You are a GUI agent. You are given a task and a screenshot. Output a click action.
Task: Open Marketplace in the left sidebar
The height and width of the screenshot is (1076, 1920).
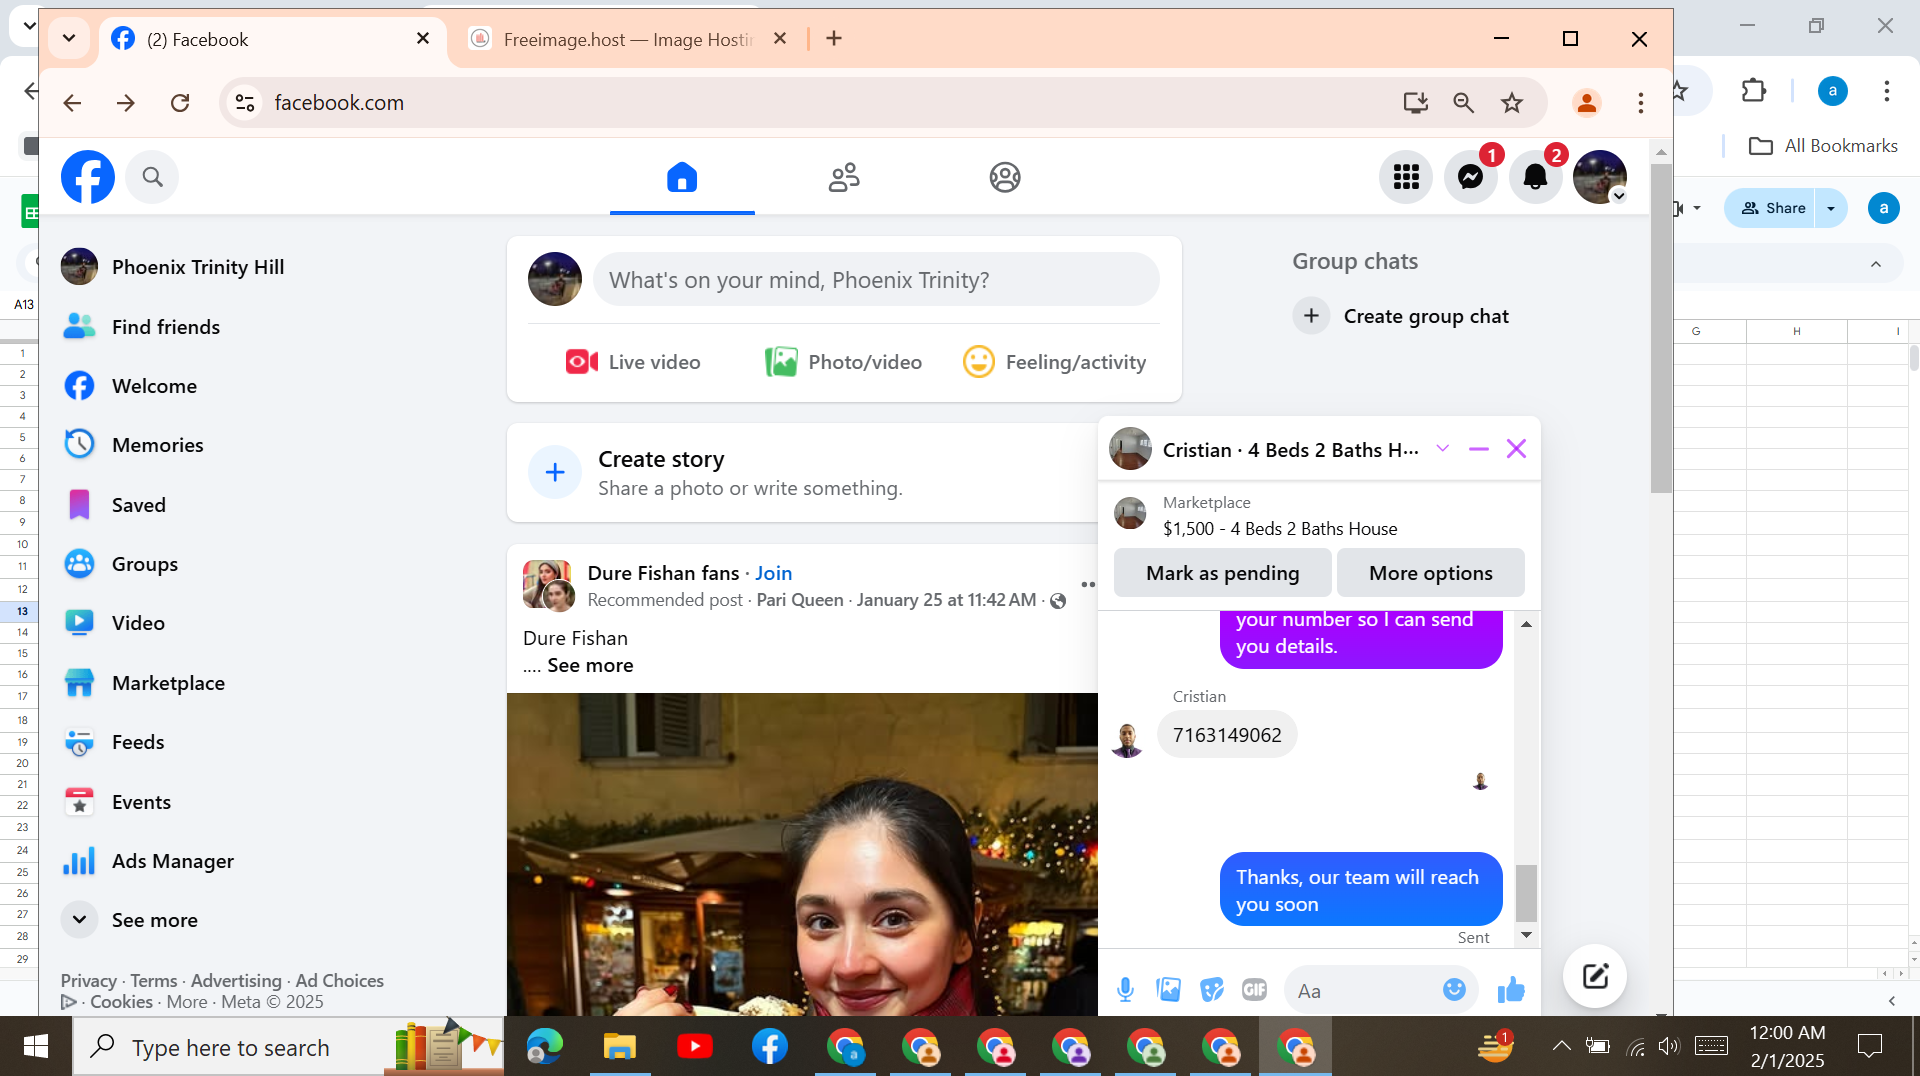[168, 683]
